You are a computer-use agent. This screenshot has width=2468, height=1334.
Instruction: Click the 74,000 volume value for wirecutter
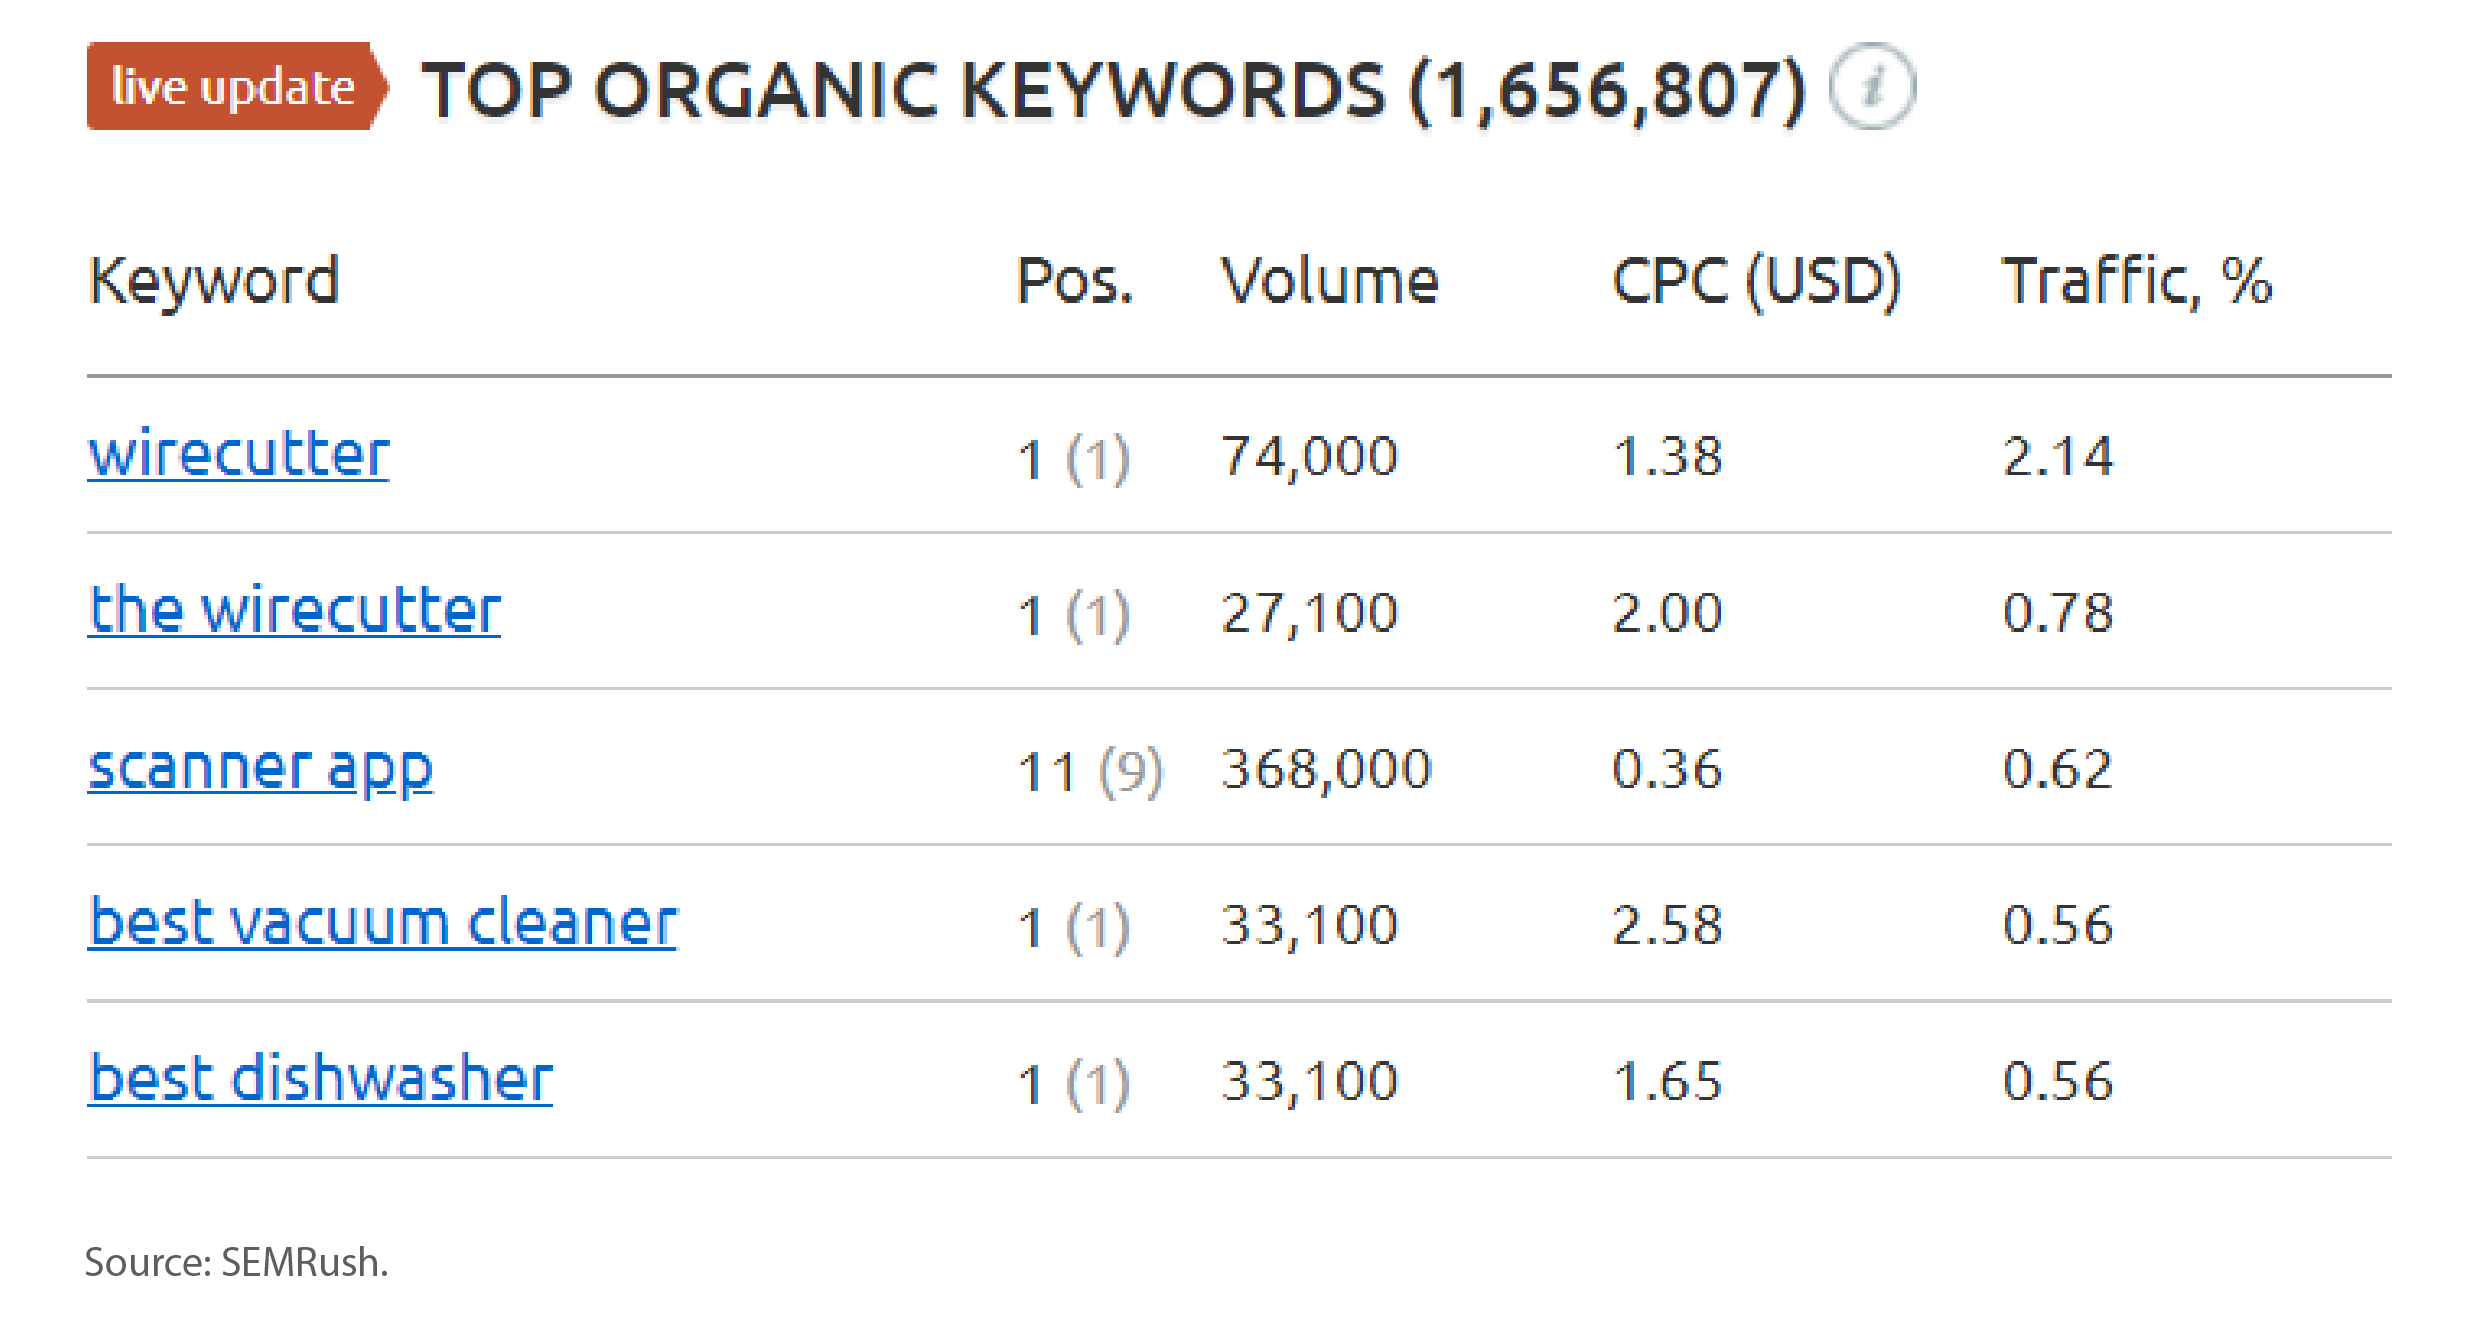point(1309,456)
